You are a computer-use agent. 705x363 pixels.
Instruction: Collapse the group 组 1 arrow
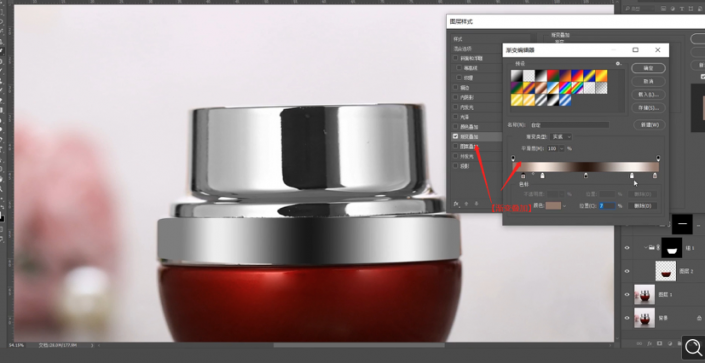click(646, 247)
